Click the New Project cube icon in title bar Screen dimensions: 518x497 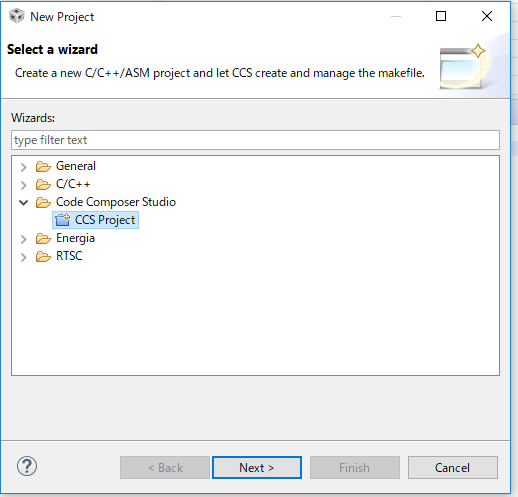(x=17, y=16)
